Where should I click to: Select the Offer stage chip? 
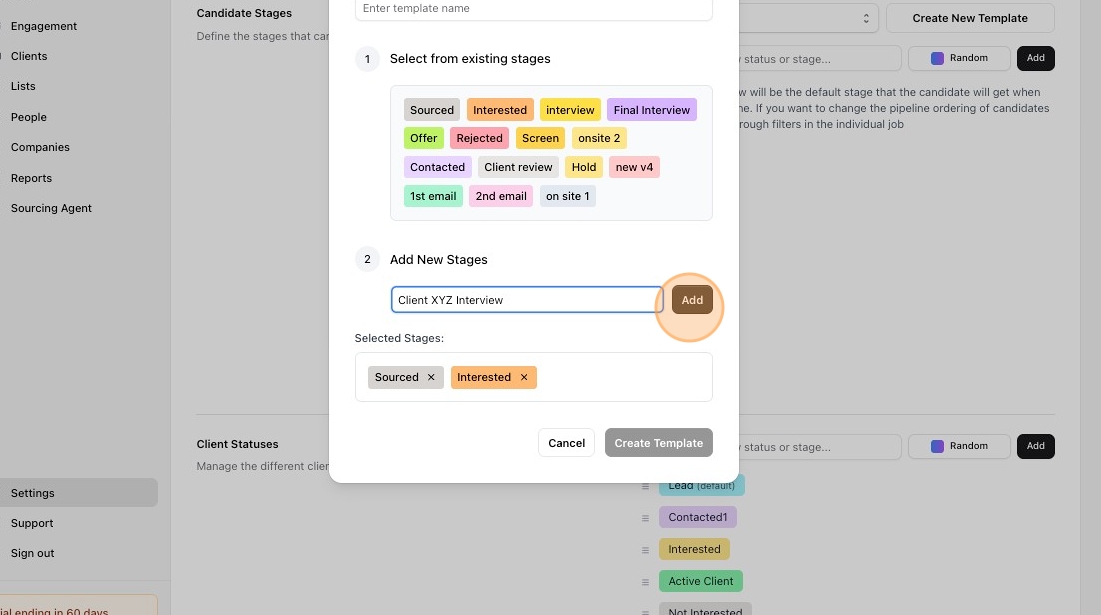(423, 138)
